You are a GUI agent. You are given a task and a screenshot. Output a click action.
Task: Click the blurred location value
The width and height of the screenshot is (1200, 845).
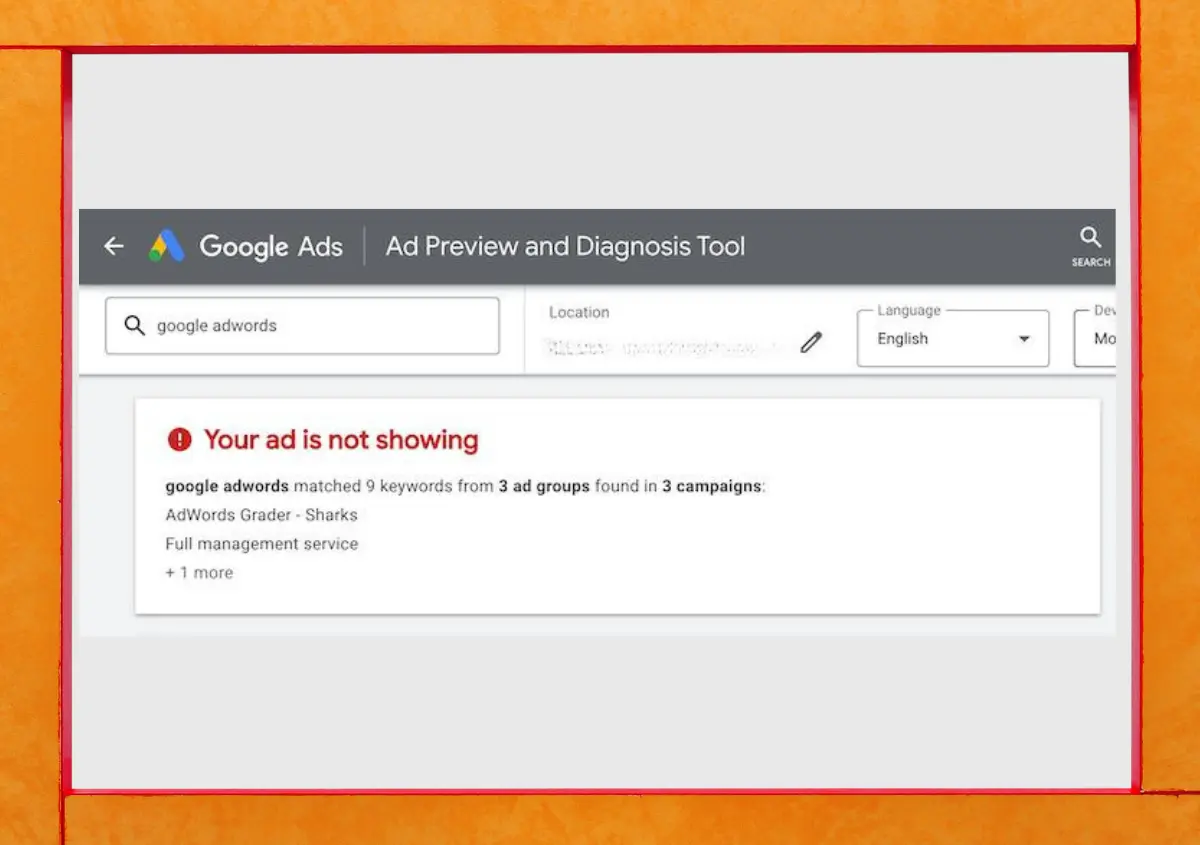click(x=663, y=347)
